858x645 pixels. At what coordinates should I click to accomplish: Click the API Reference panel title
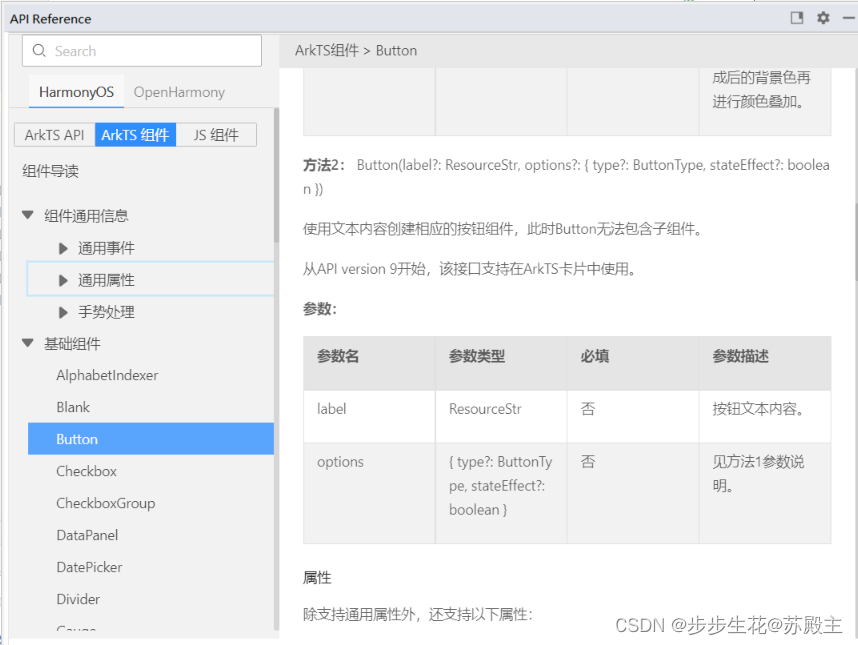(x=50, y=19)
